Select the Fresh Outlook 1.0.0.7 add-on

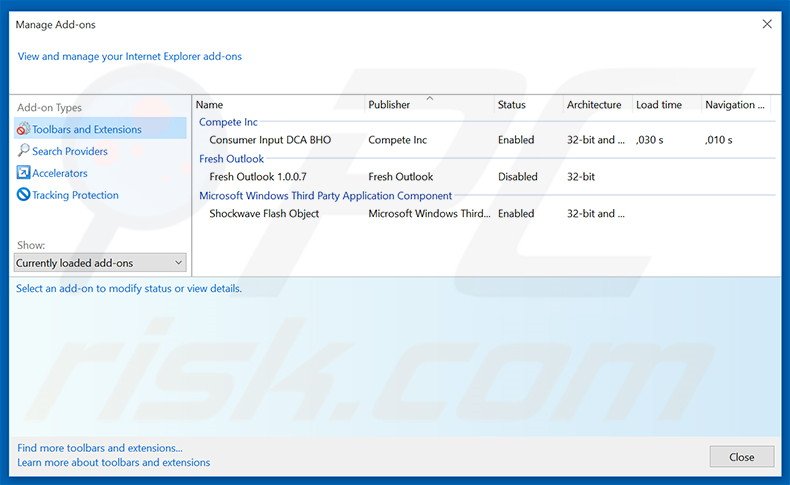click(258, 177)
